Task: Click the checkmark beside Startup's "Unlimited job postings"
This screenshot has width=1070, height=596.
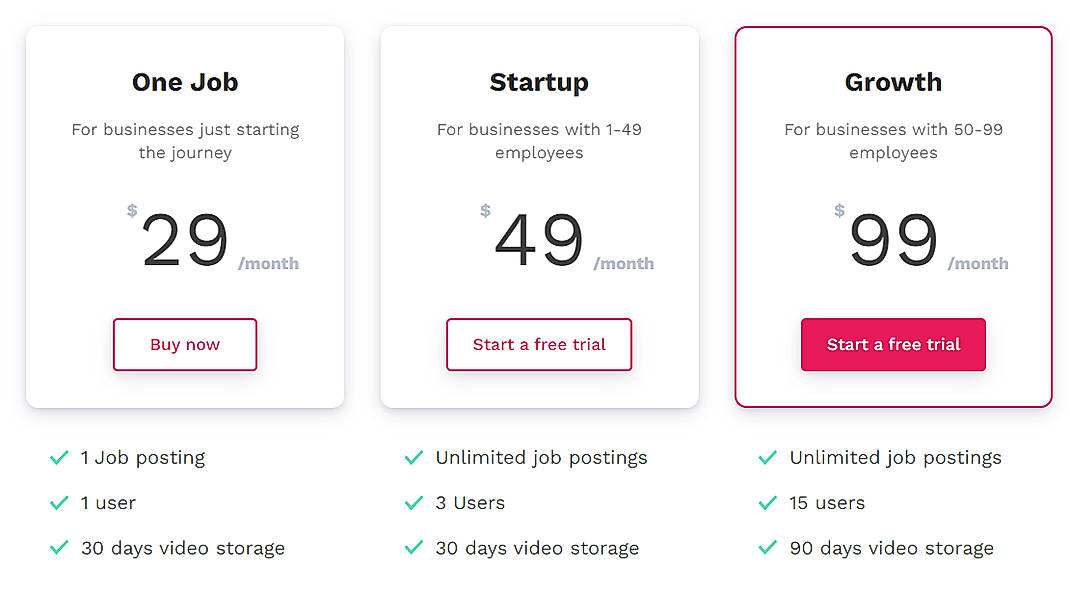Action: click(x=413, y=458)
